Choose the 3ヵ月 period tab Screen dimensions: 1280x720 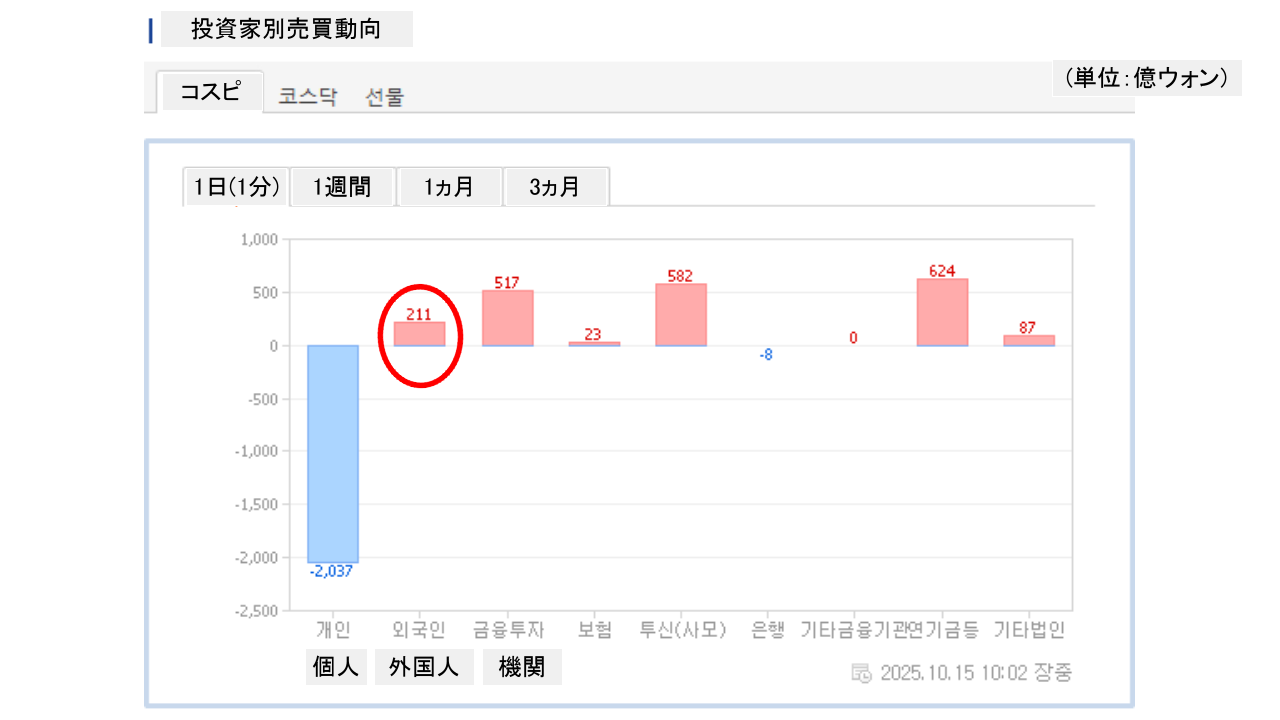[x=555, y=187]
